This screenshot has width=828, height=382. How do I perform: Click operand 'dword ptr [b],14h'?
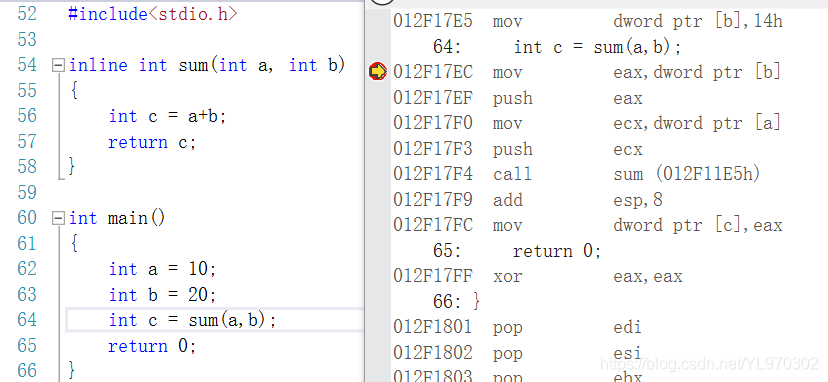pos(698,21)
